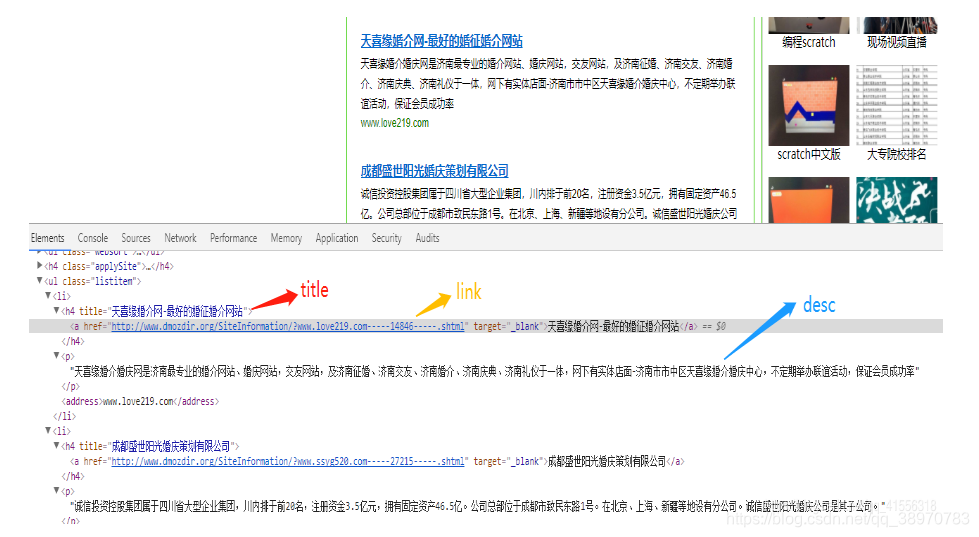Open the 成都盛世阳光婚庆策划有限公司 page title link
The image size is (979, 537).
point(434,171)
